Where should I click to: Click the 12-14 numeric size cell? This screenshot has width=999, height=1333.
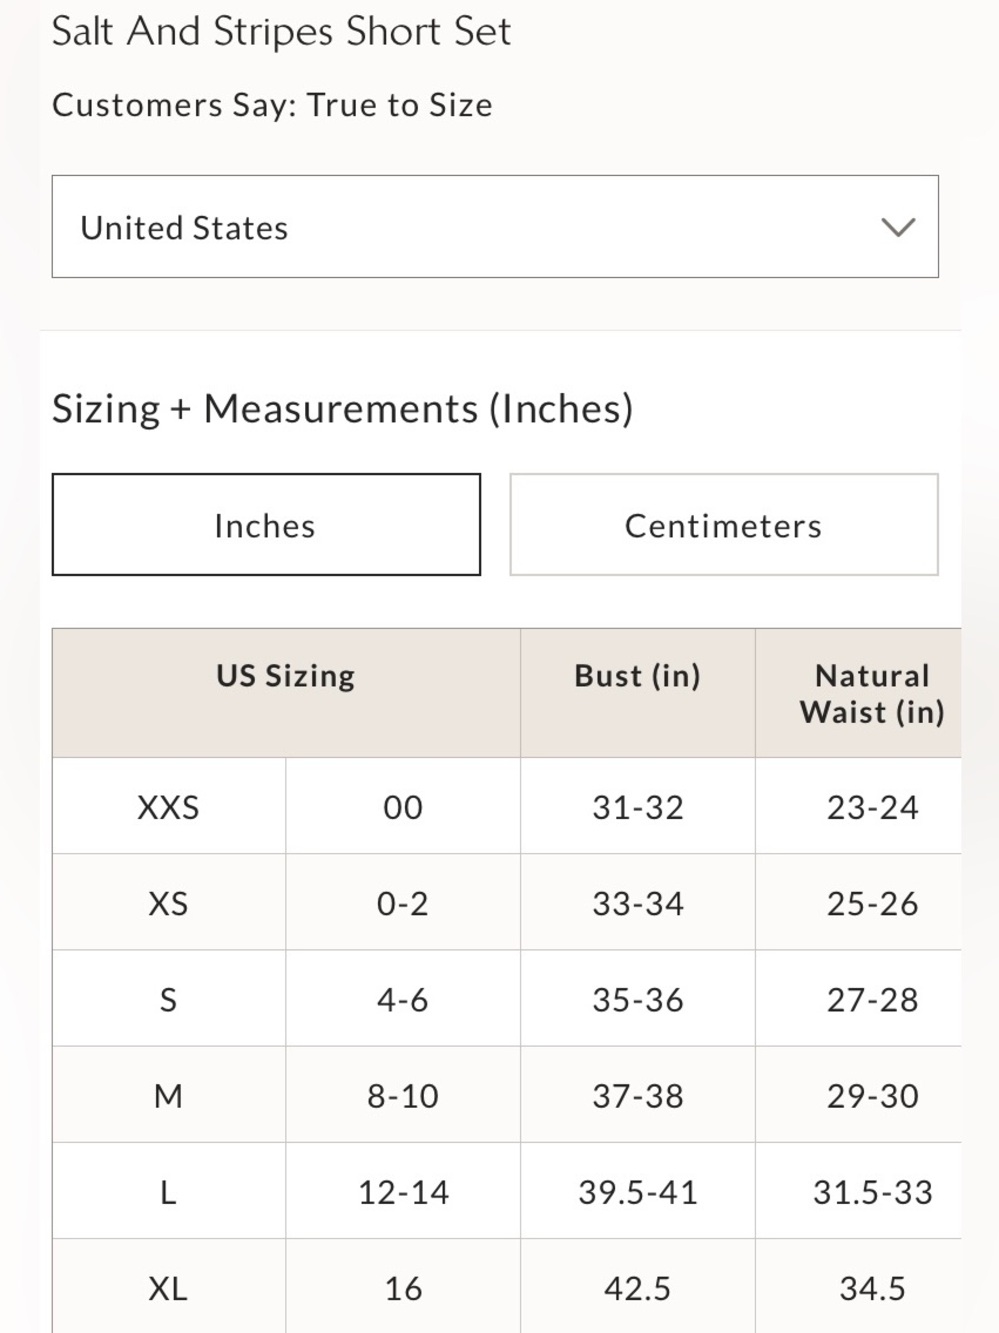[x=403, y=1191]
